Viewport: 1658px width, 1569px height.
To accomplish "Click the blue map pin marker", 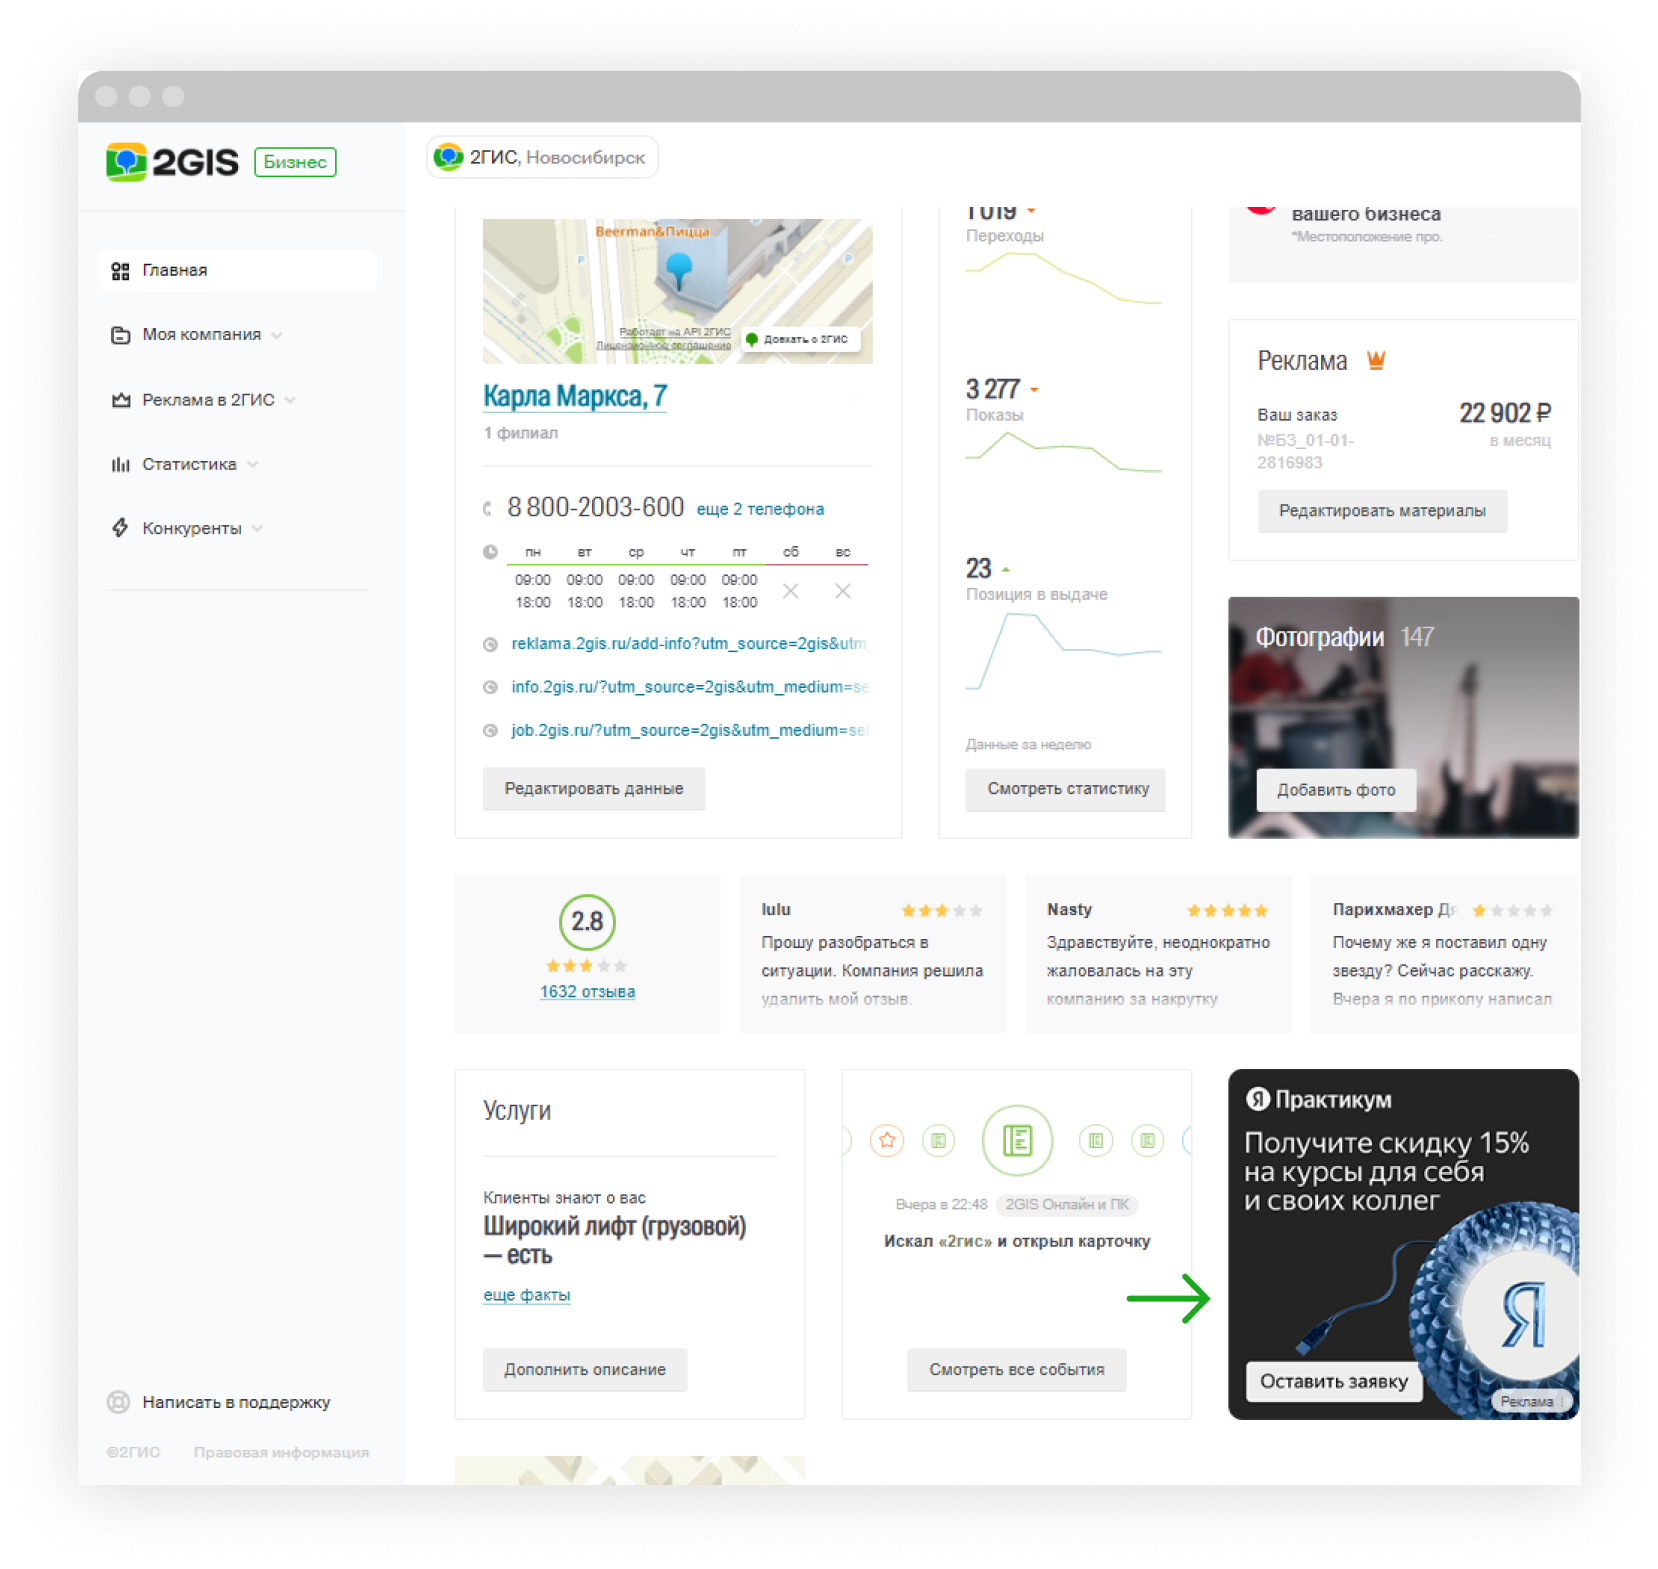I will (x=679, y=270).
